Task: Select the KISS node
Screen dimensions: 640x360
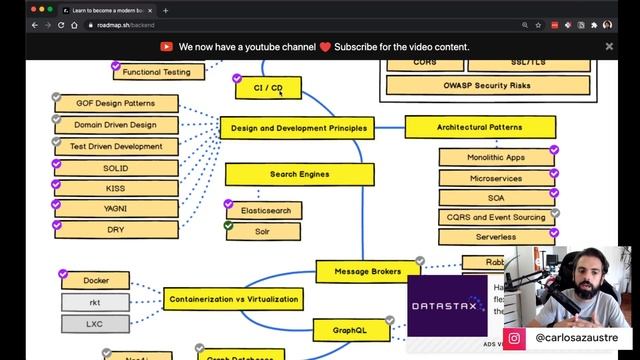Action: pos(116,189)
